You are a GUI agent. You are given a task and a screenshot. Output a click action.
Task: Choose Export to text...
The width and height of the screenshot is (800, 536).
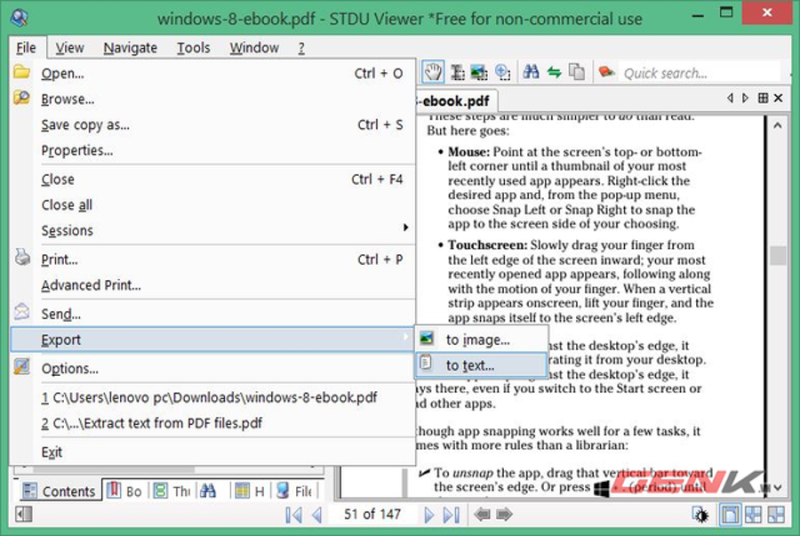482,365
